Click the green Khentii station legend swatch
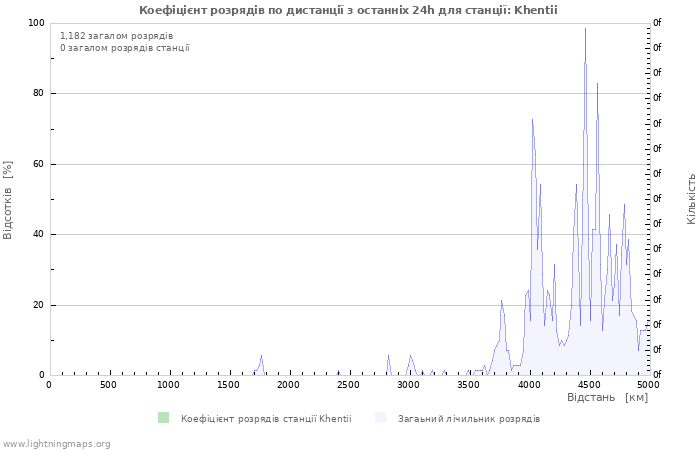This screenshot has width=700, height=450. click(163, 418)
